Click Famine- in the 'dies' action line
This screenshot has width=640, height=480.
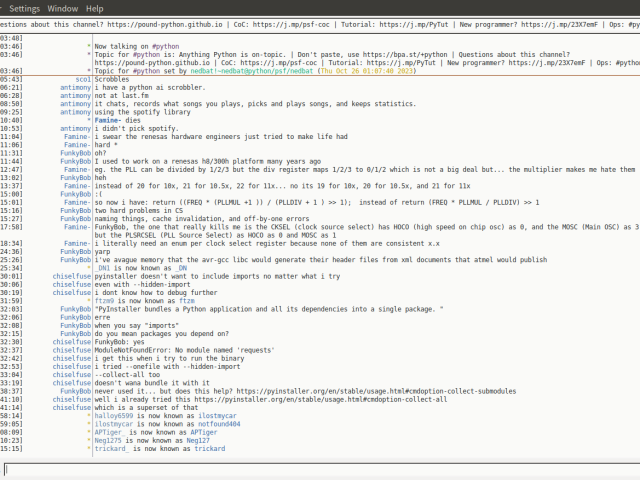[x=108, y=120]
